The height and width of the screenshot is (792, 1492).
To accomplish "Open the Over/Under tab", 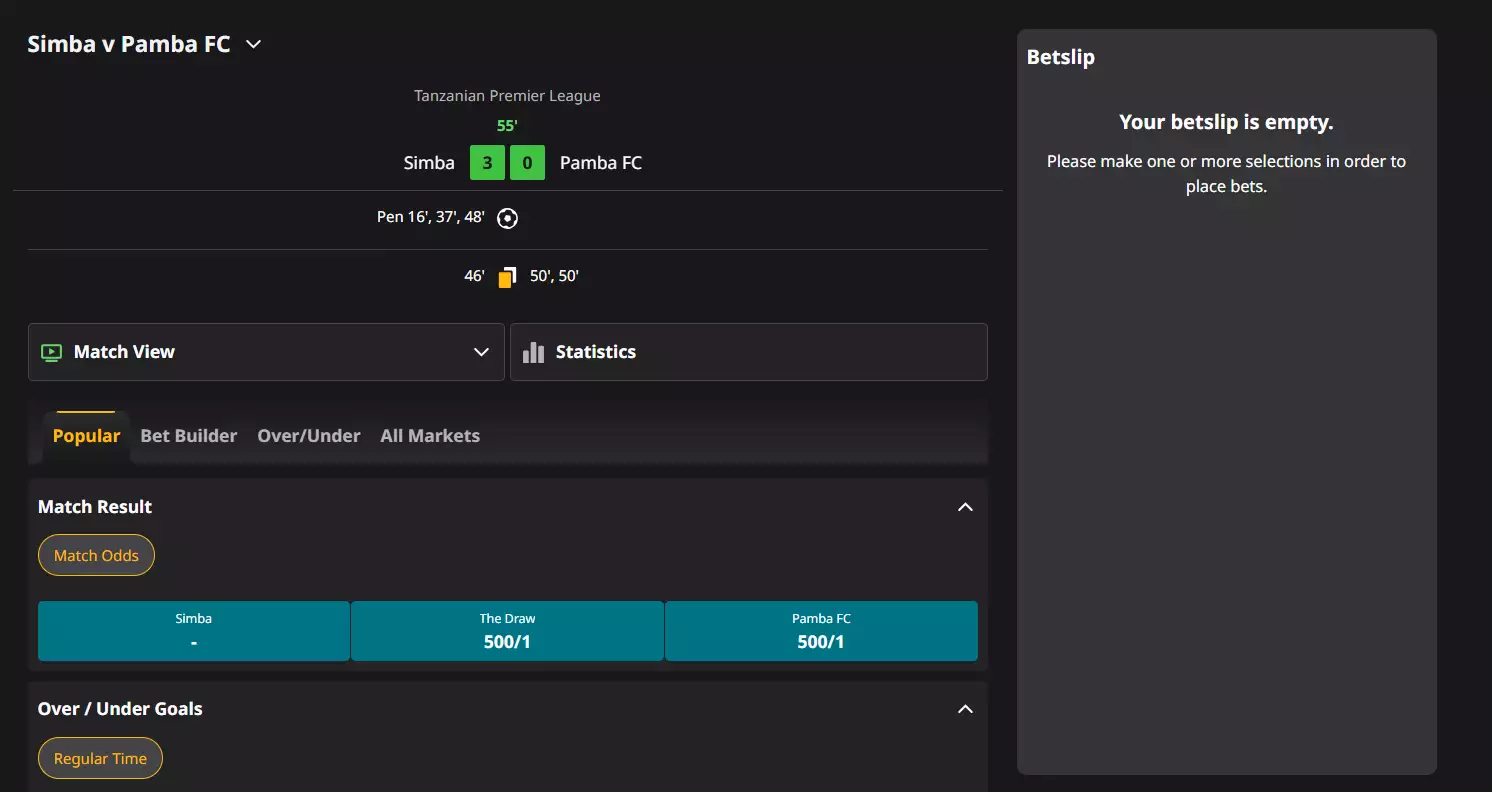I will tap(309, 436).
